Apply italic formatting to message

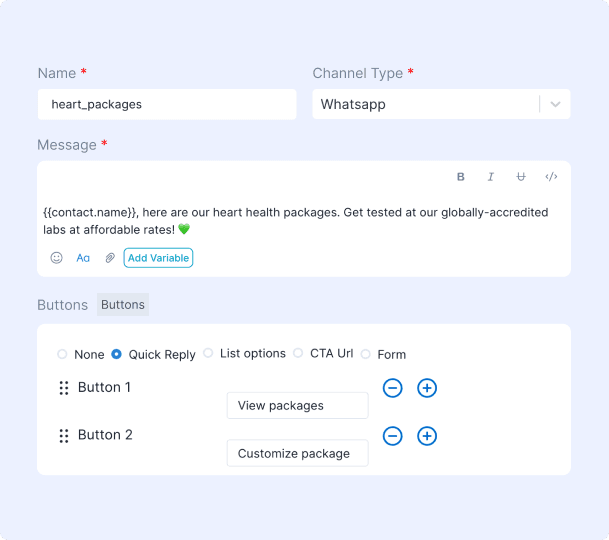(x=491, y=177)
